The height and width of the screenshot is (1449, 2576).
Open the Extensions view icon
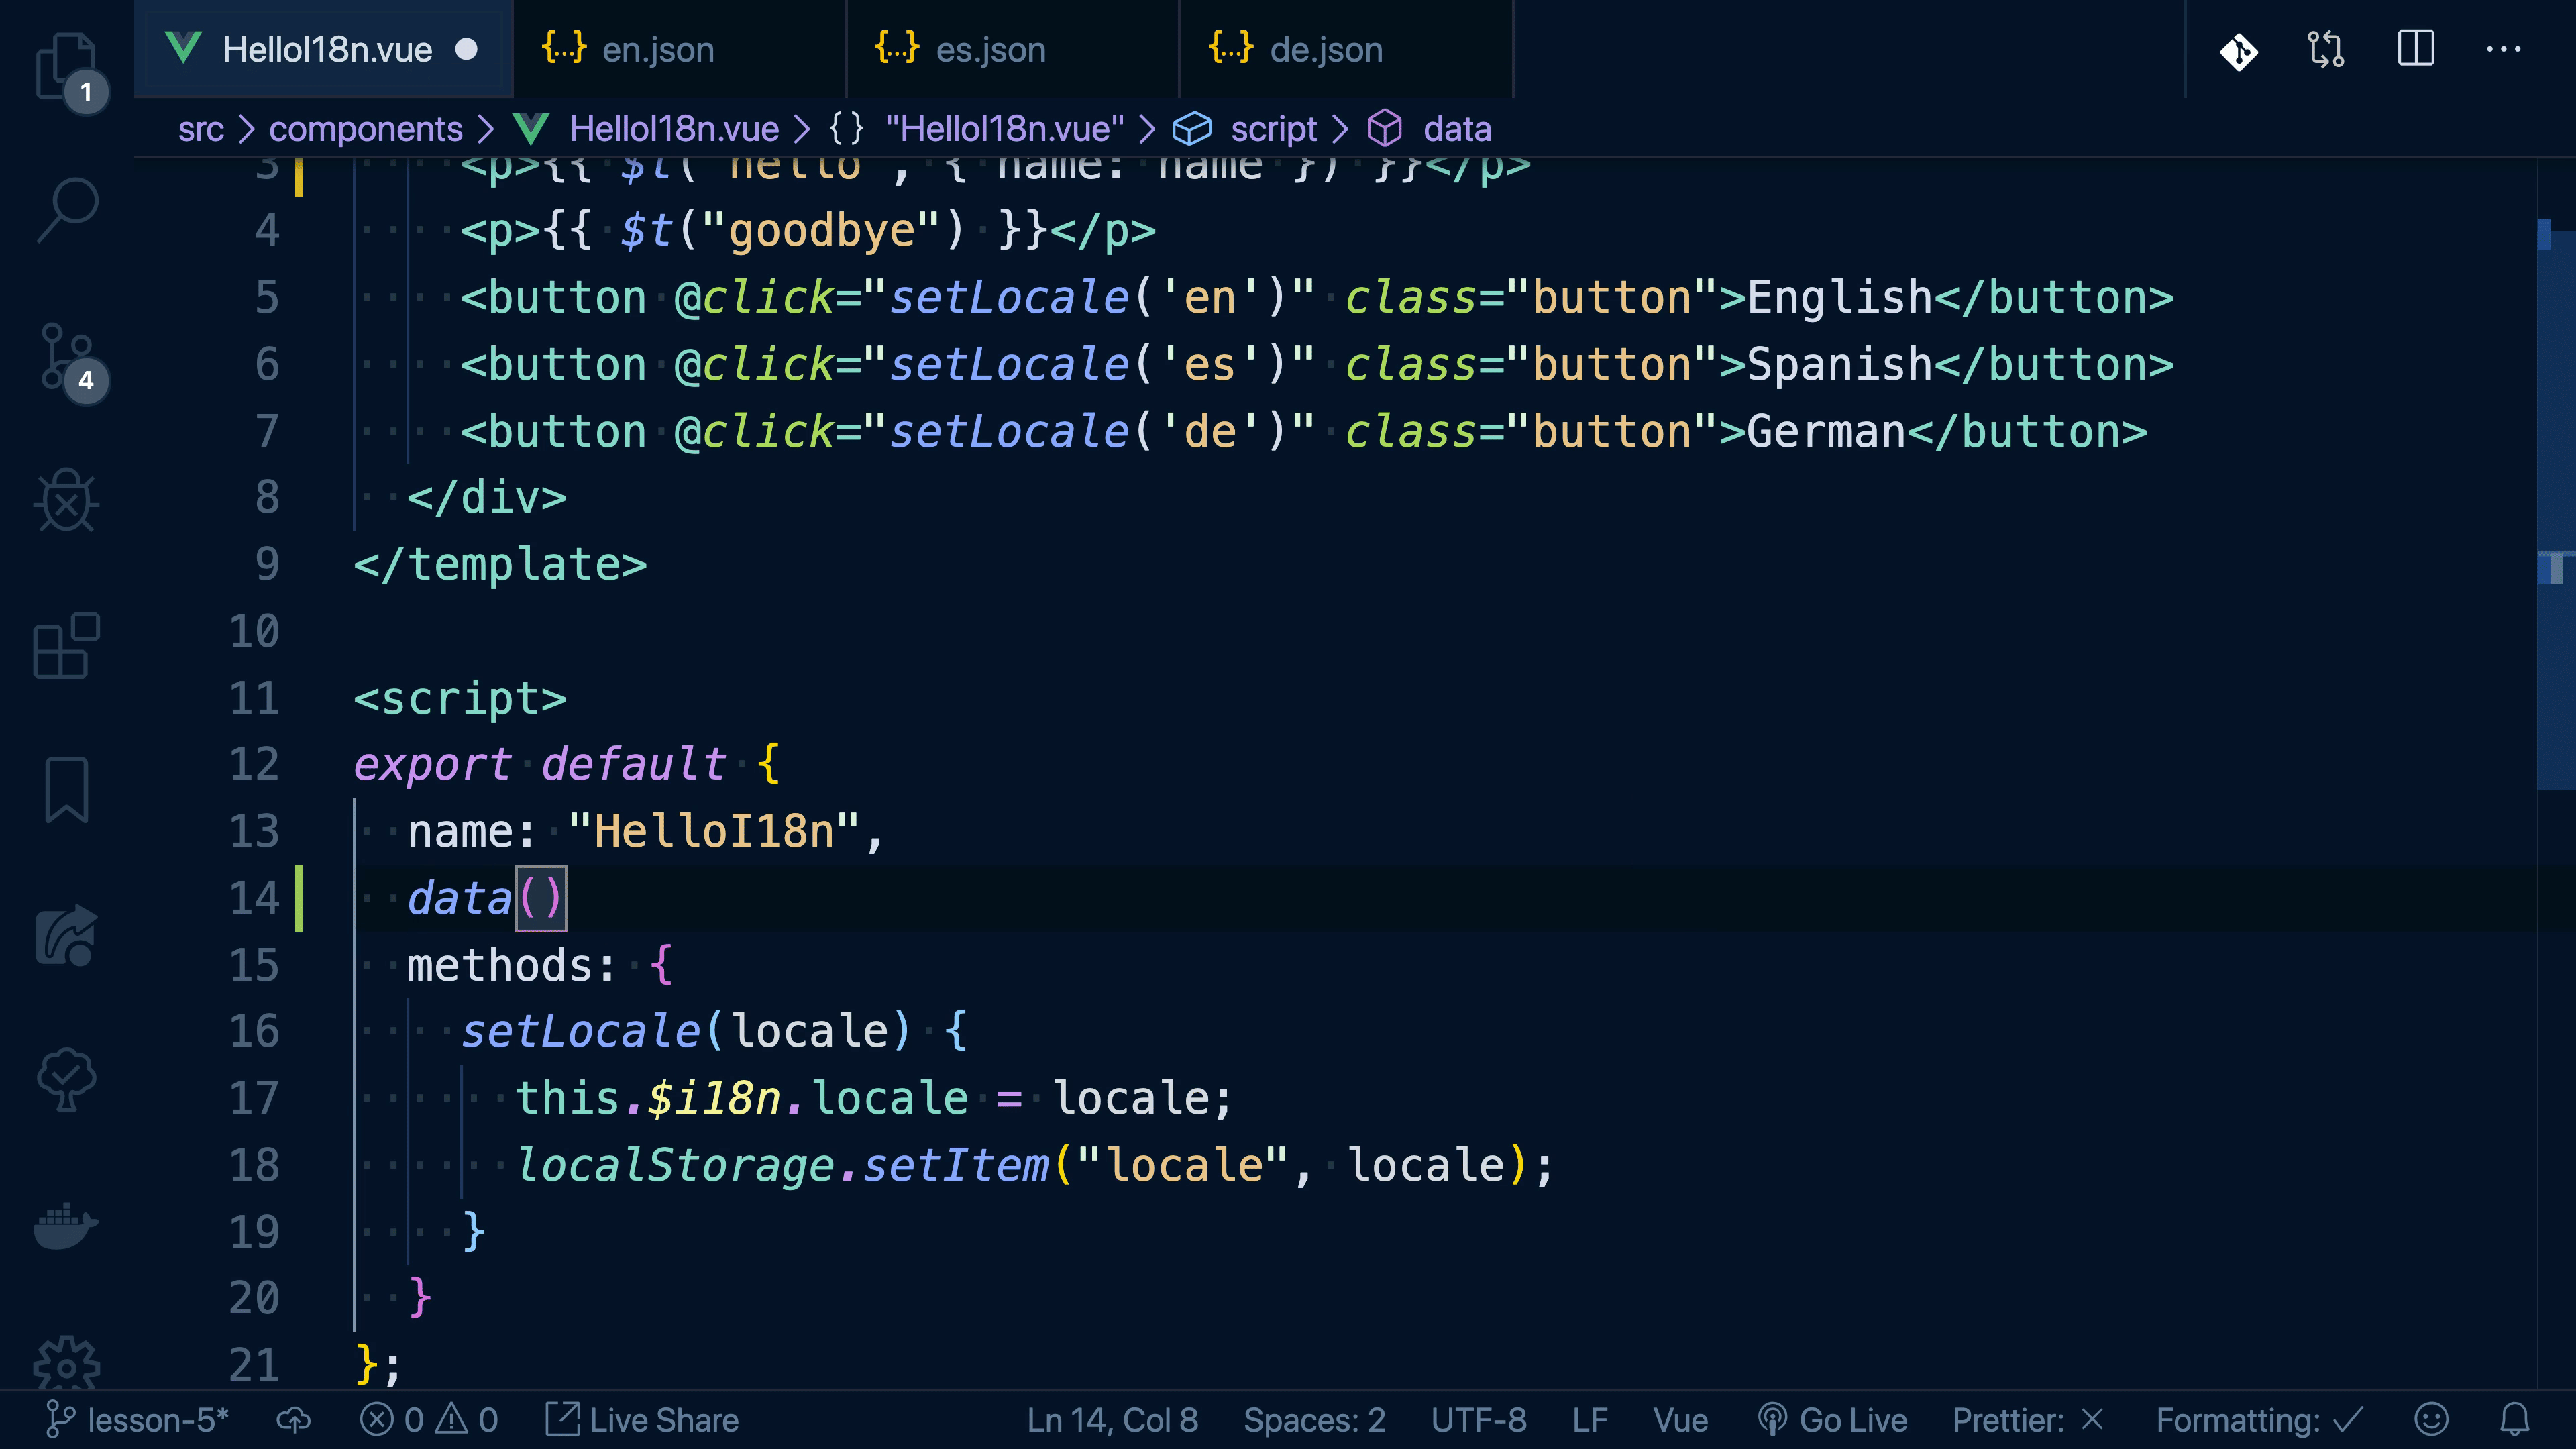(66, 646)
